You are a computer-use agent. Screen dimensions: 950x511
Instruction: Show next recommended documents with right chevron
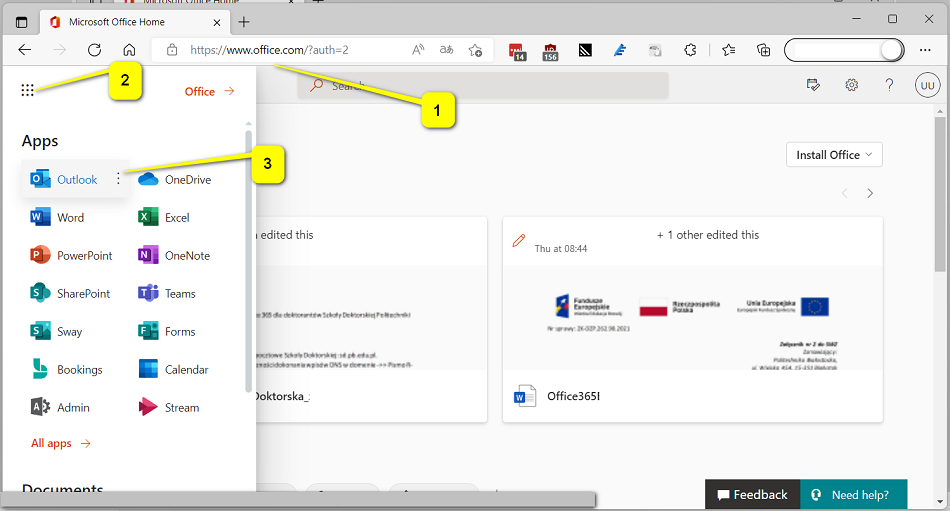pos(870,193)
